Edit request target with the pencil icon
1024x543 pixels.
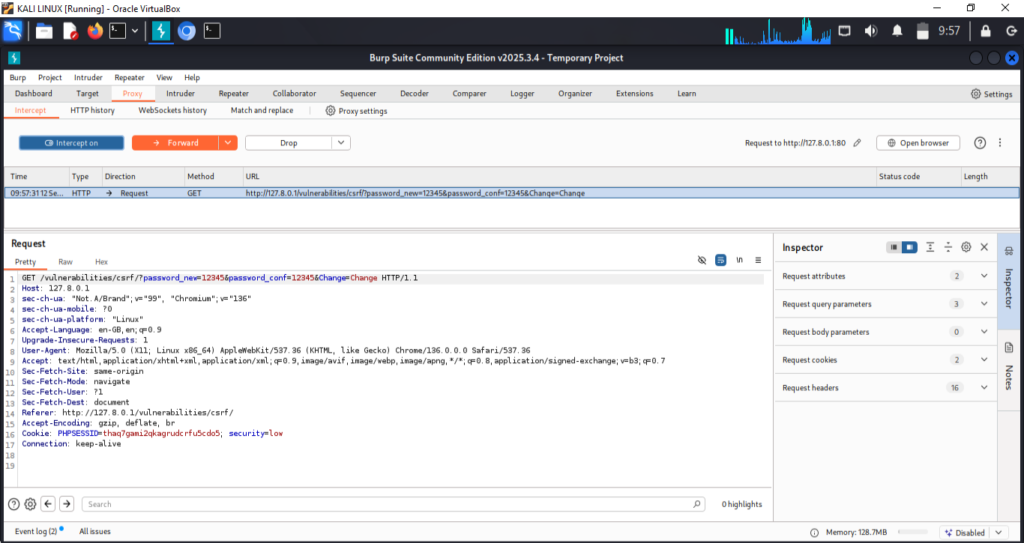pyautogui.click(x=857, y=143)
